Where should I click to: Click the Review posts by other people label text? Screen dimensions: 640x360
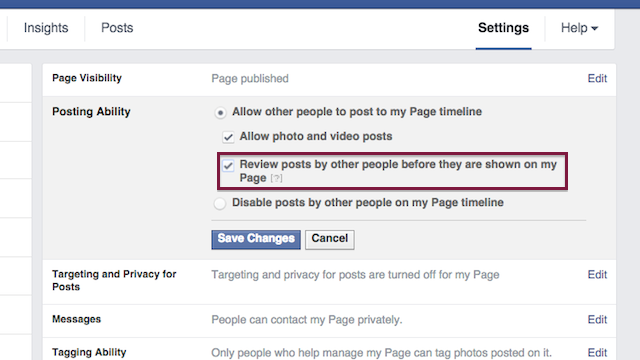(x=398, y=171)
